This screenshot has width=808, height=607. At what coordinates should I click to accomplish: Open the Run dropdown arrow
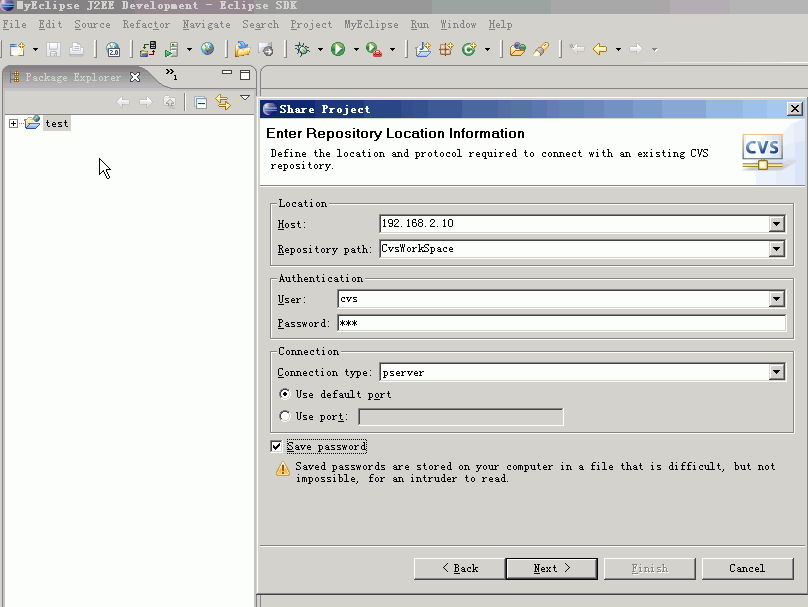point(356,49)
